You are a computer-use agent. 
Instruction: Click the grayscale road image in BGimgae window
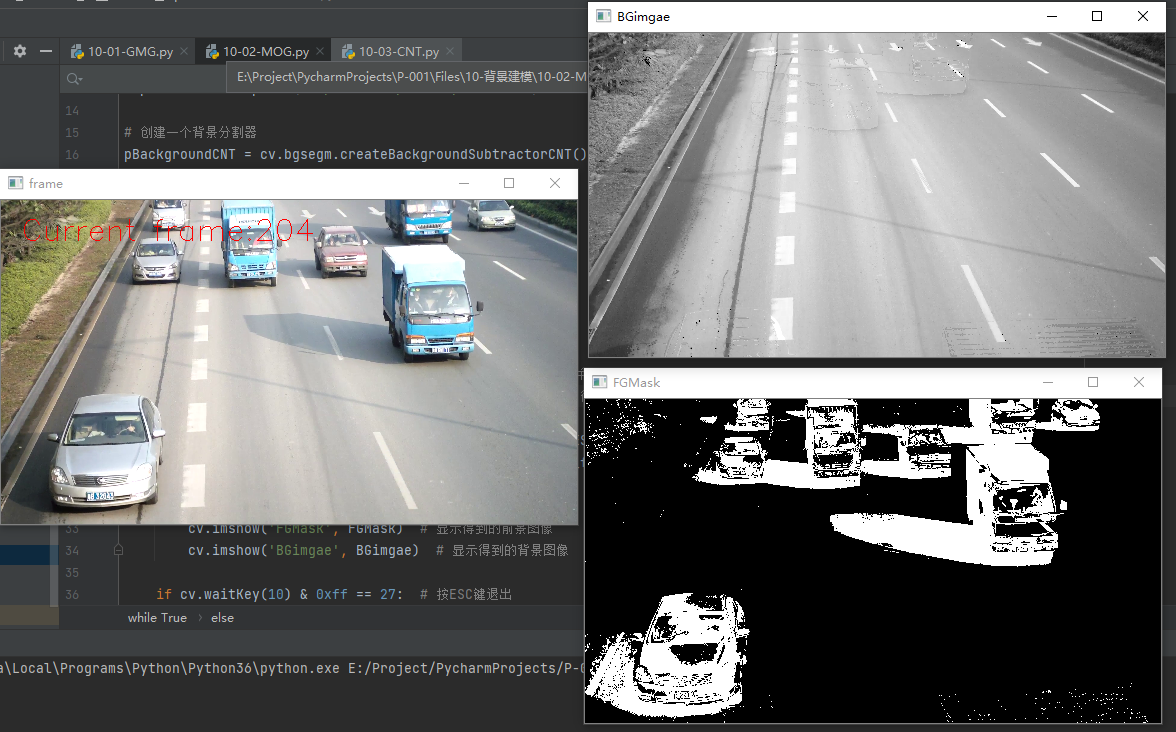point(877,195)
